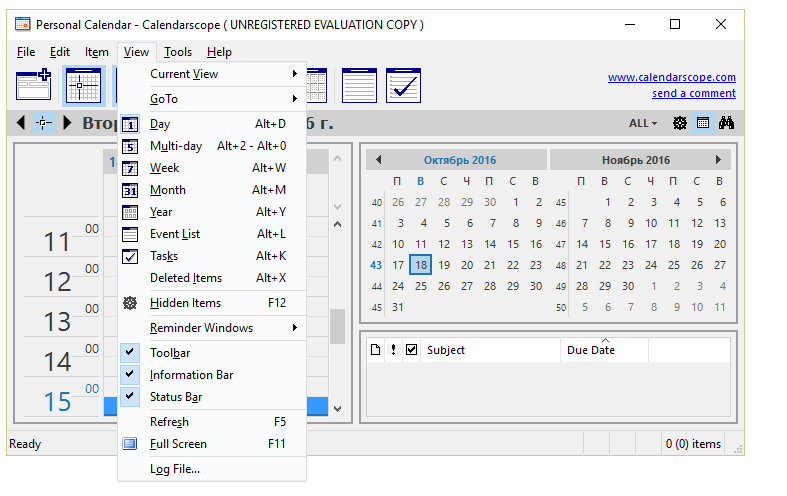Toggle Toolbar visibility in View menu
The height and width of the screenshot is (496, 787).
click(x=170, y=353)
